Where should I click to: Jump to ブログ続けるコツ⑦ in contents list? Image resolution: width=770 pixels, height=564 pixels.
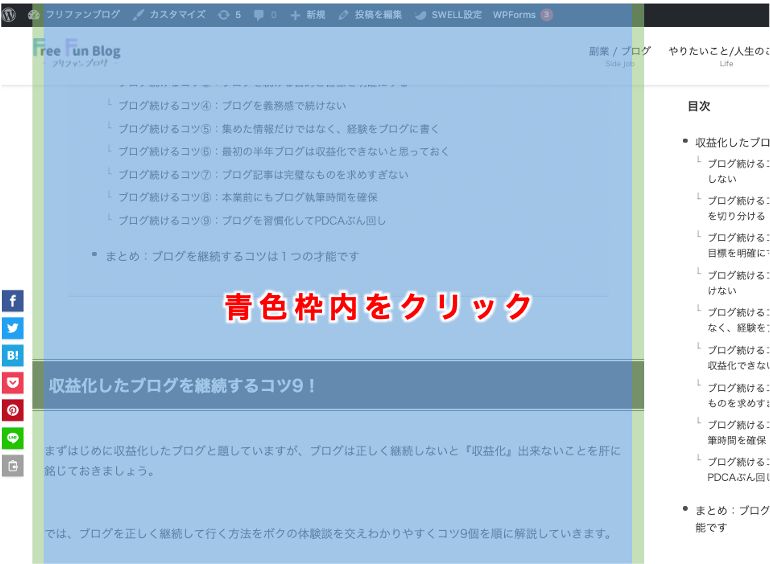[x=263, y=174]
